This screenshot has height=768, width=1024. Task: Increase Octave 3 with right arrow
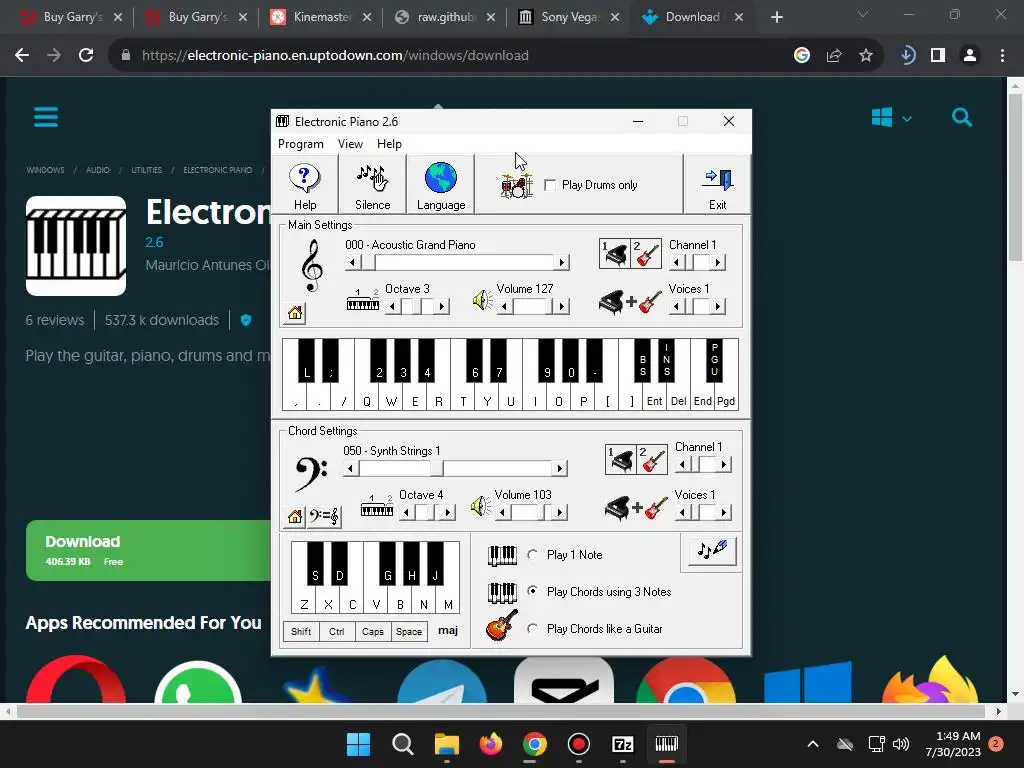[442, 306]
